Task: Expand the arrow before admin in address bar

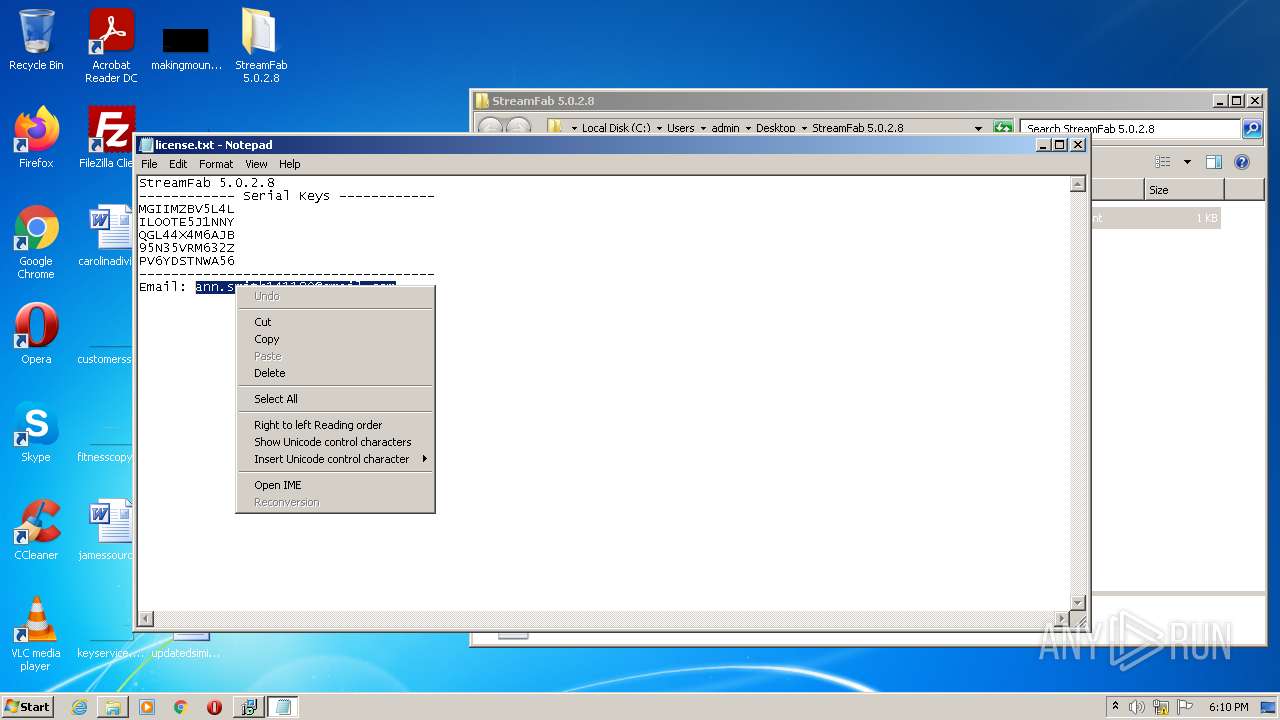Action: (x=703, y=128)
